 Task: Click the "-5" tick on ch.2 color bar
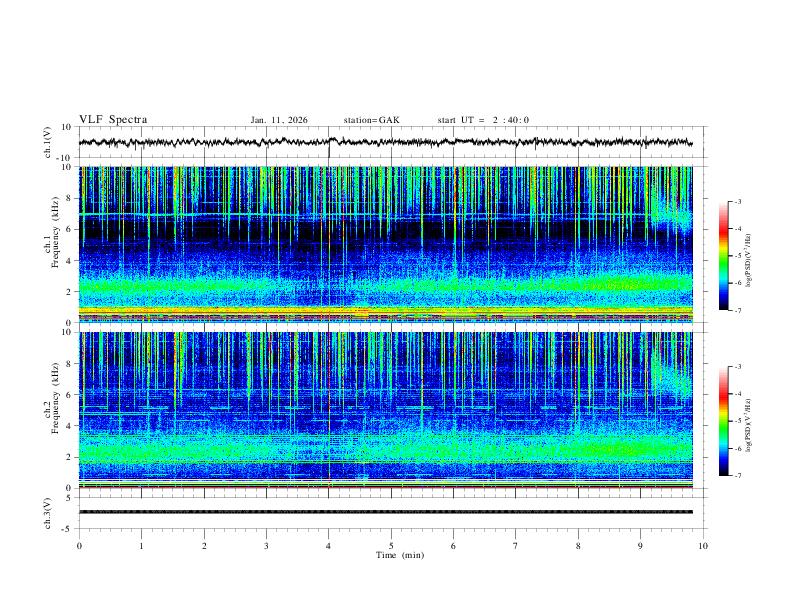737,421
